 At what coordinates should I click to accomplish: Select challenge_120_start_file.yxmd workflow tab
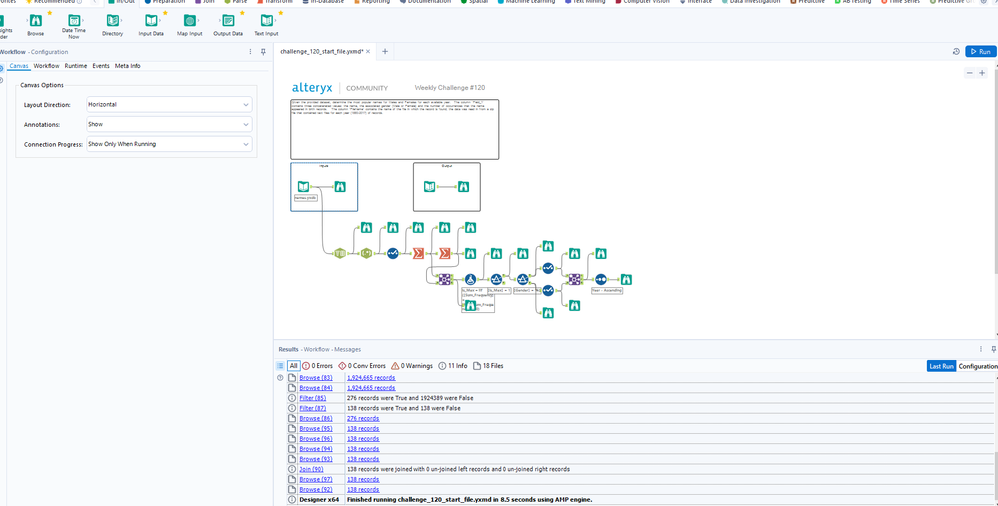coord(321,52)
